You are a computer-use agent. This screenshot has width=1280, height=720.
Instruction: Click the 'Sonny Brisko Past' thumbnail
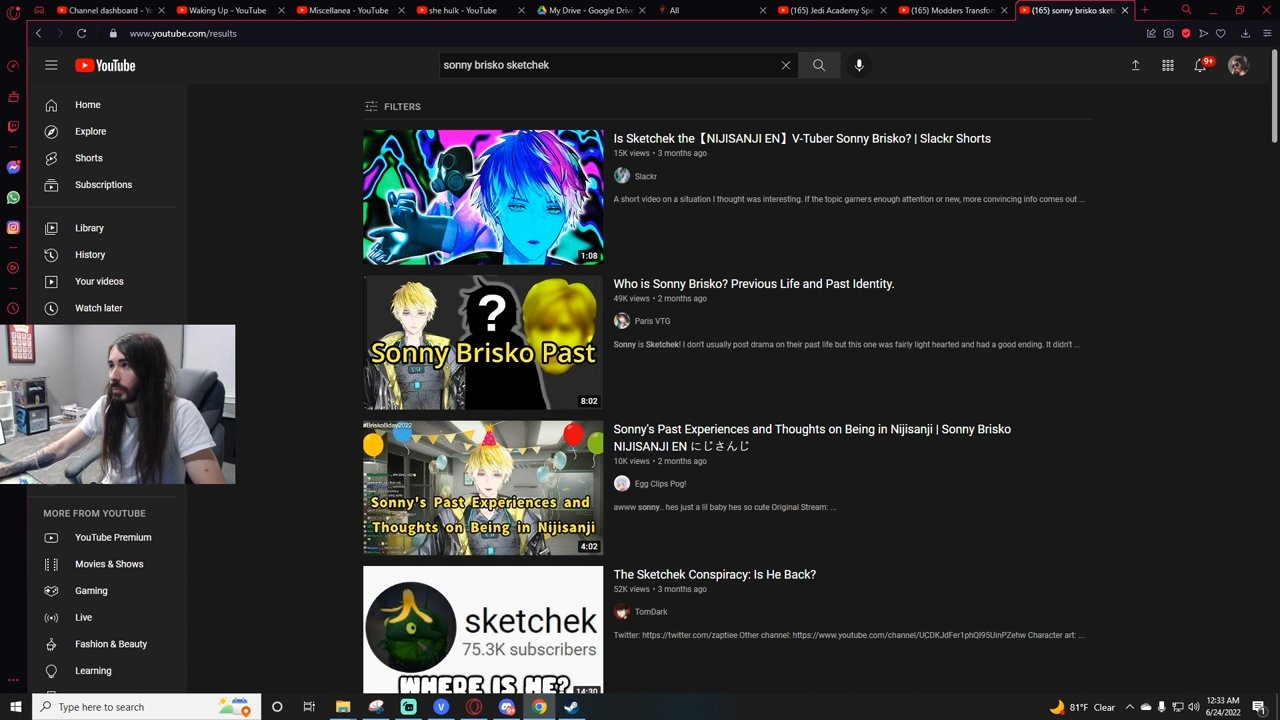click(483, 343)
